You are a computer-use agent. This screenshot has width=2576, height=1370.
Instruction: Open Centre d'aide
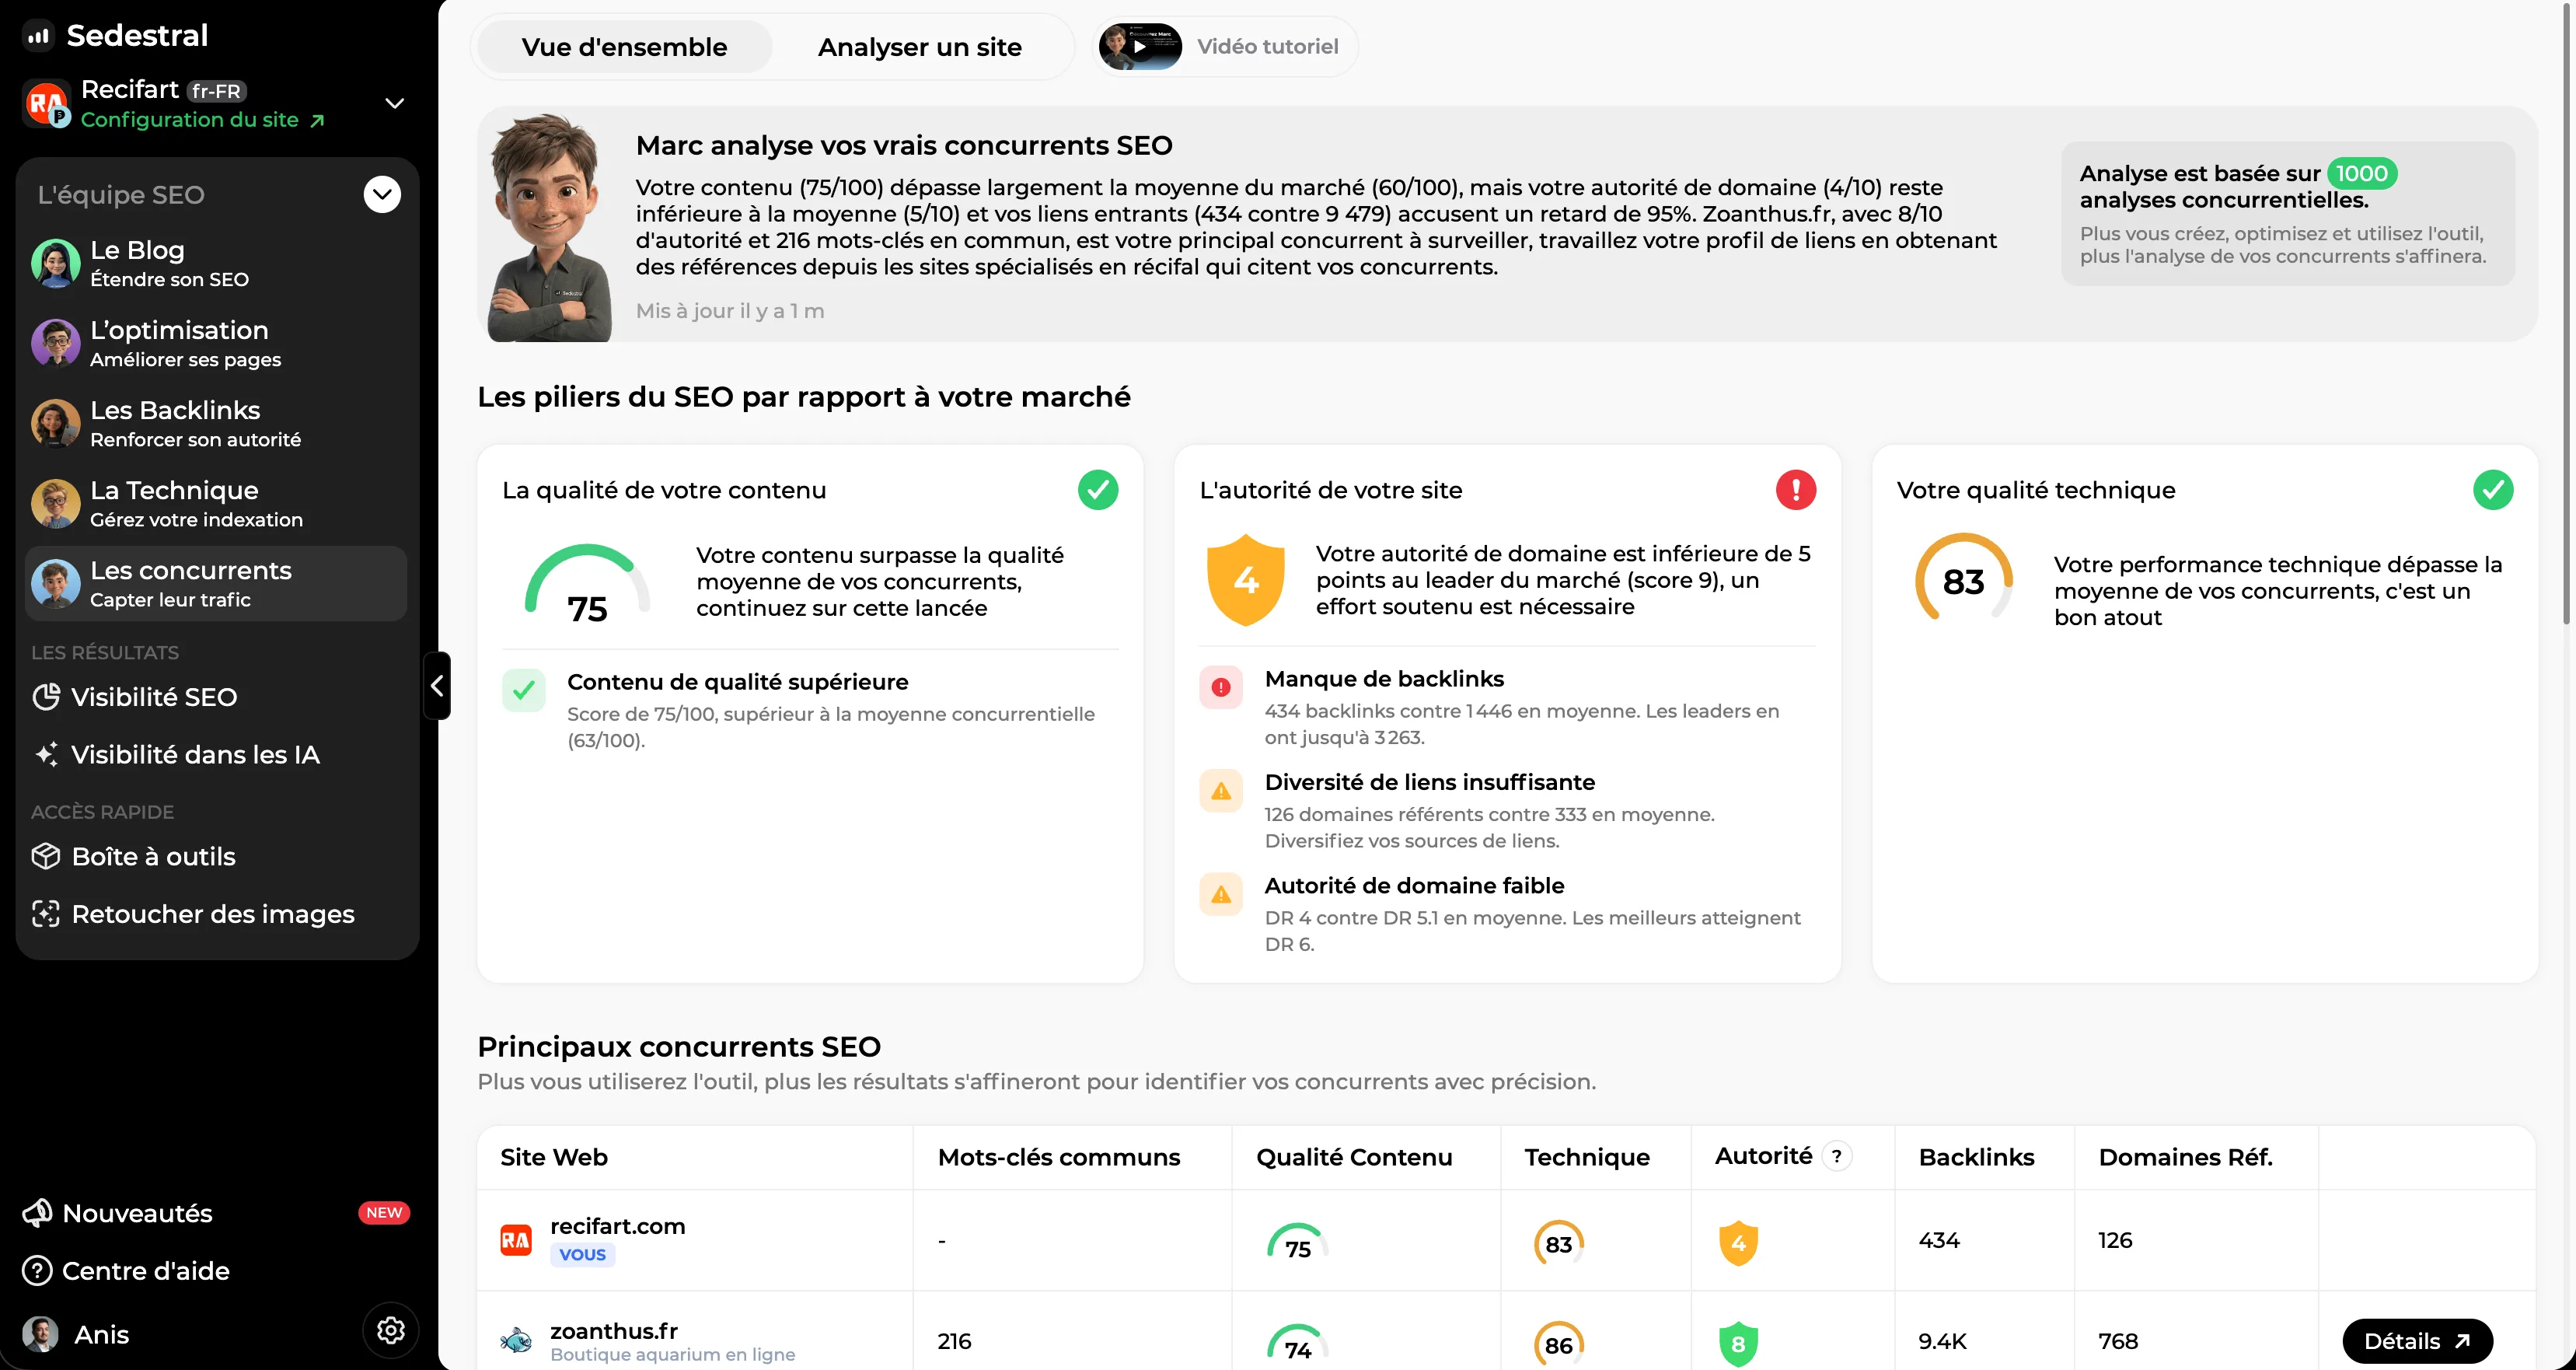click(126, 1270)
